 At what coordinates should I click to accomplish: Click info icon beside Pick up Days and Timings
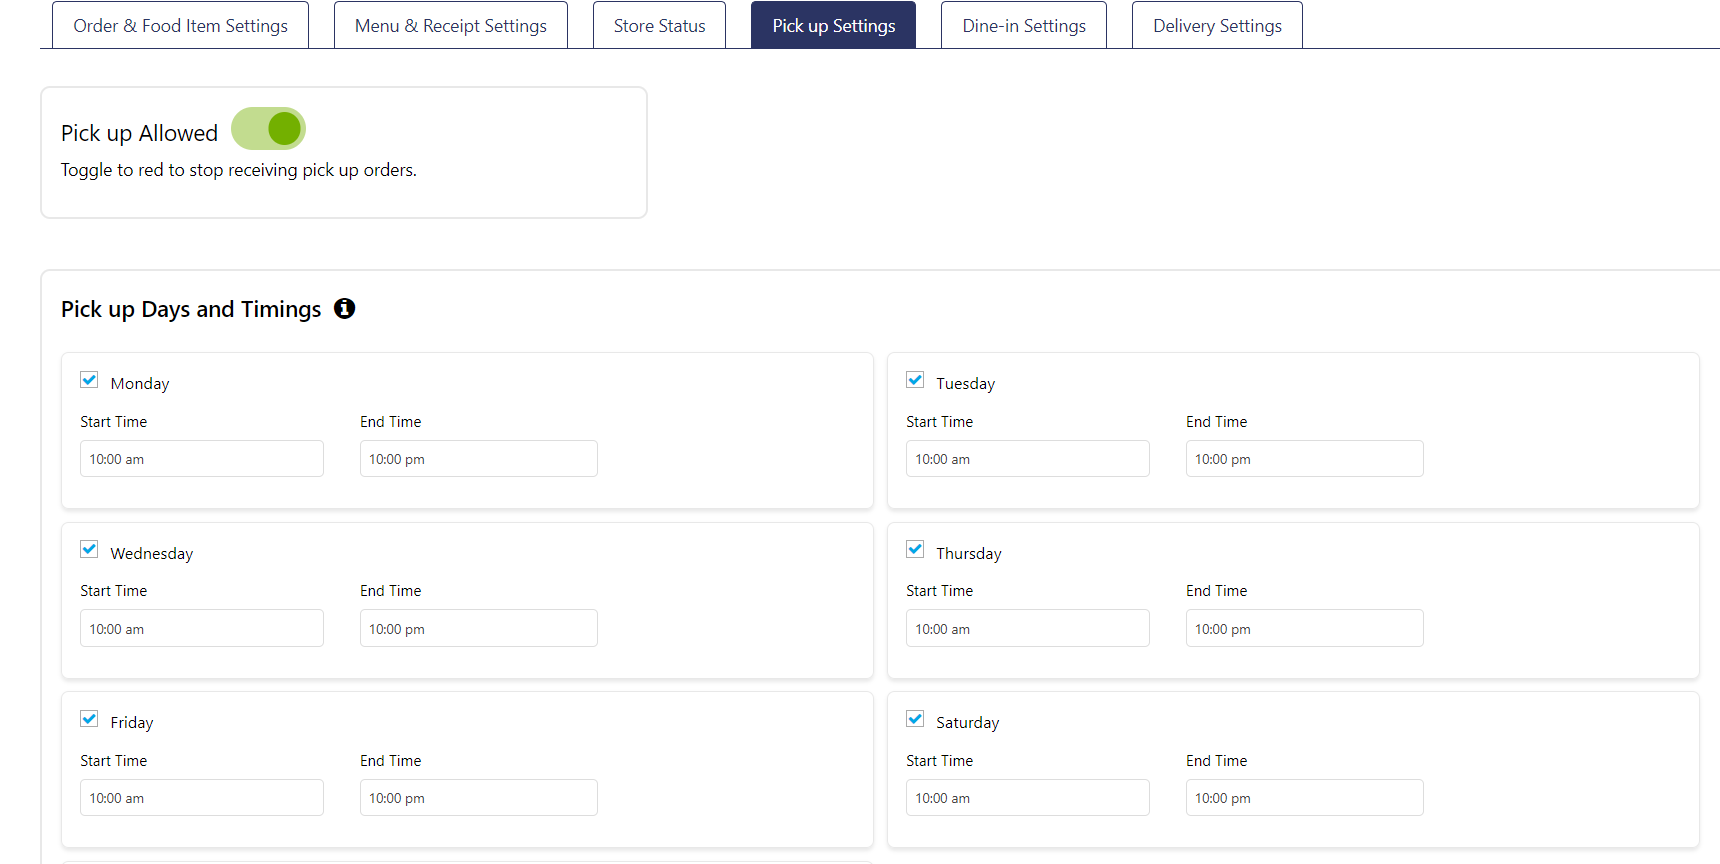pyautogui.click(x=344, y=309)
